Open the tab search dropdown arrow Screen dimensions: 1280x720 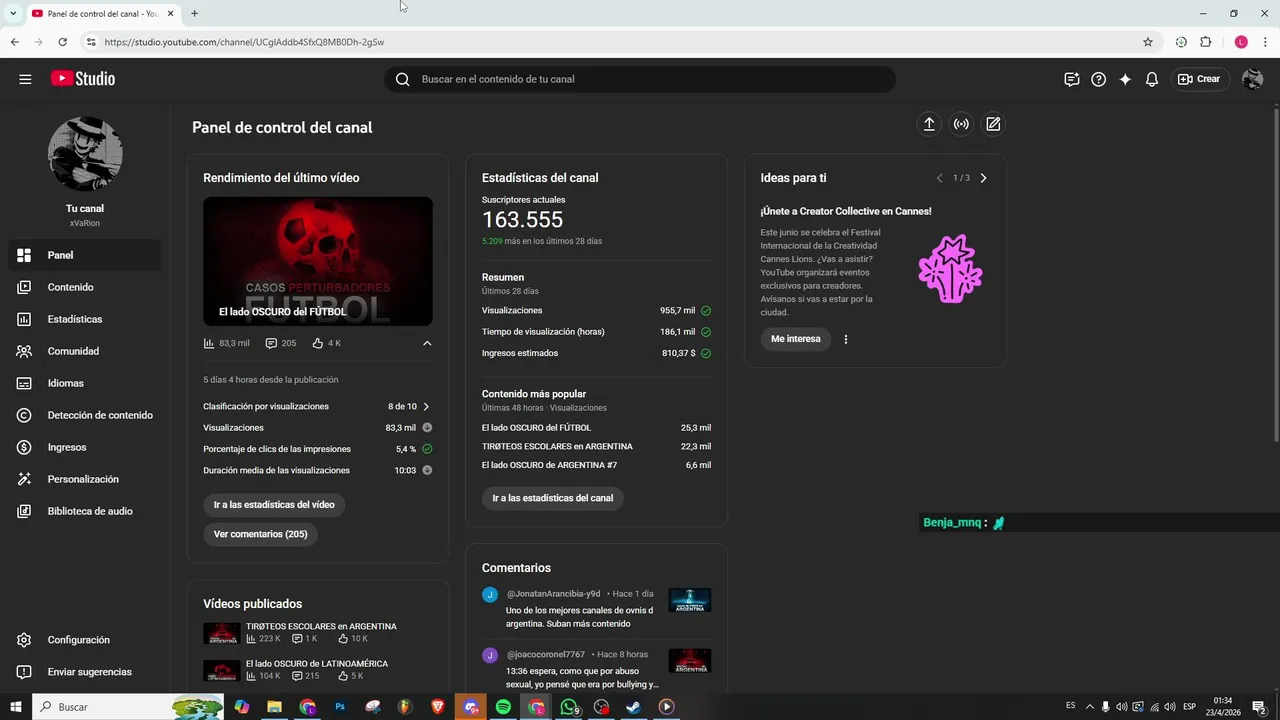(13, 13)
